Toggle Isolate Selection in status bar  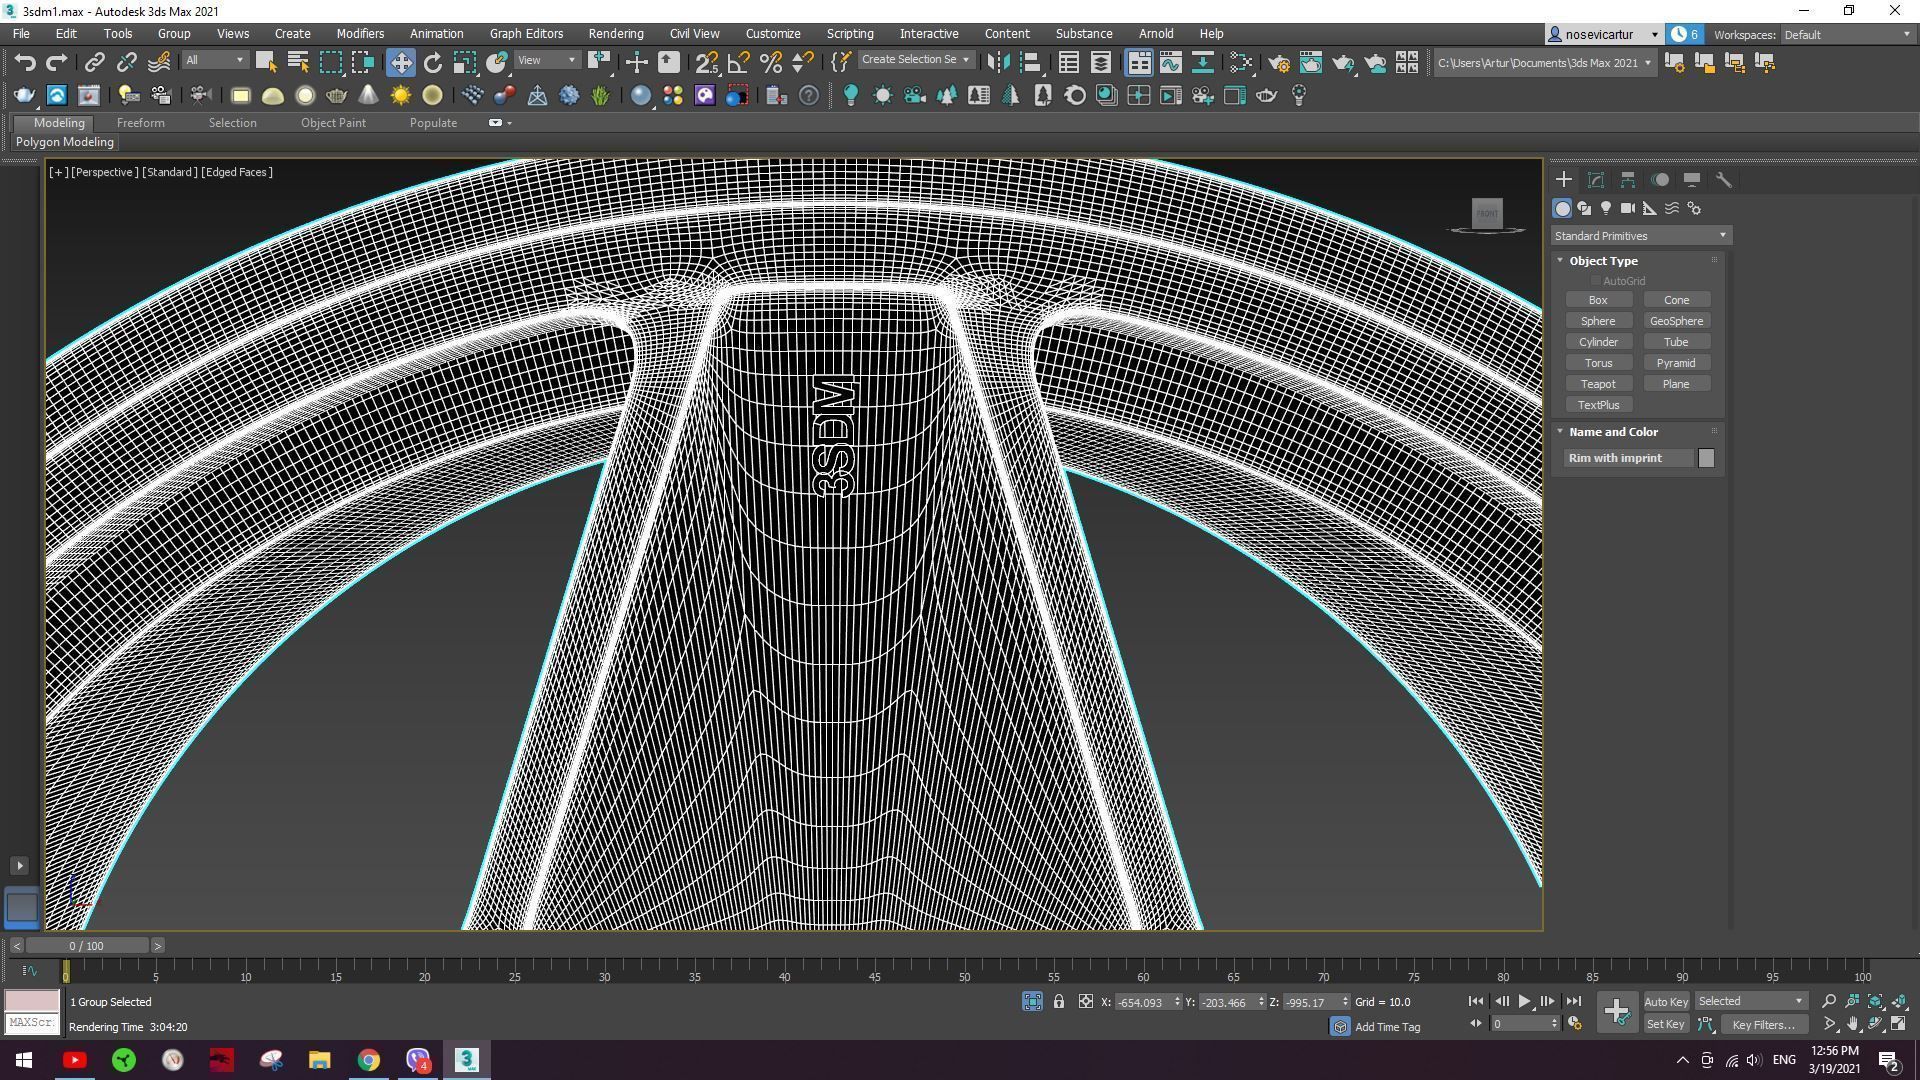pos(1032,1001)
